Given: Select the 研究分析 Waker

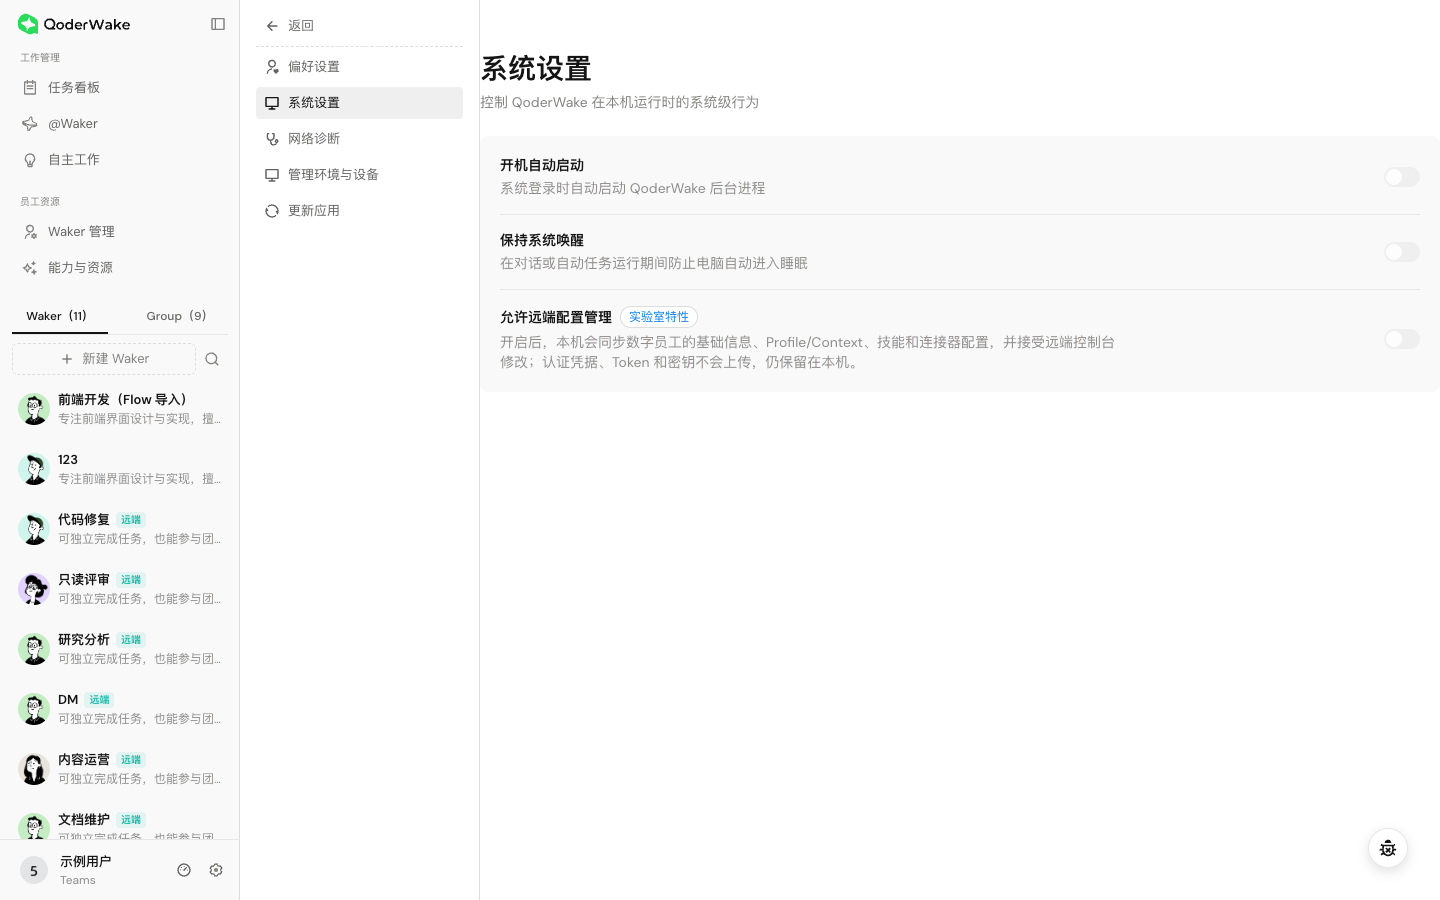Looking at the screenshot, I should coord(120,649).
